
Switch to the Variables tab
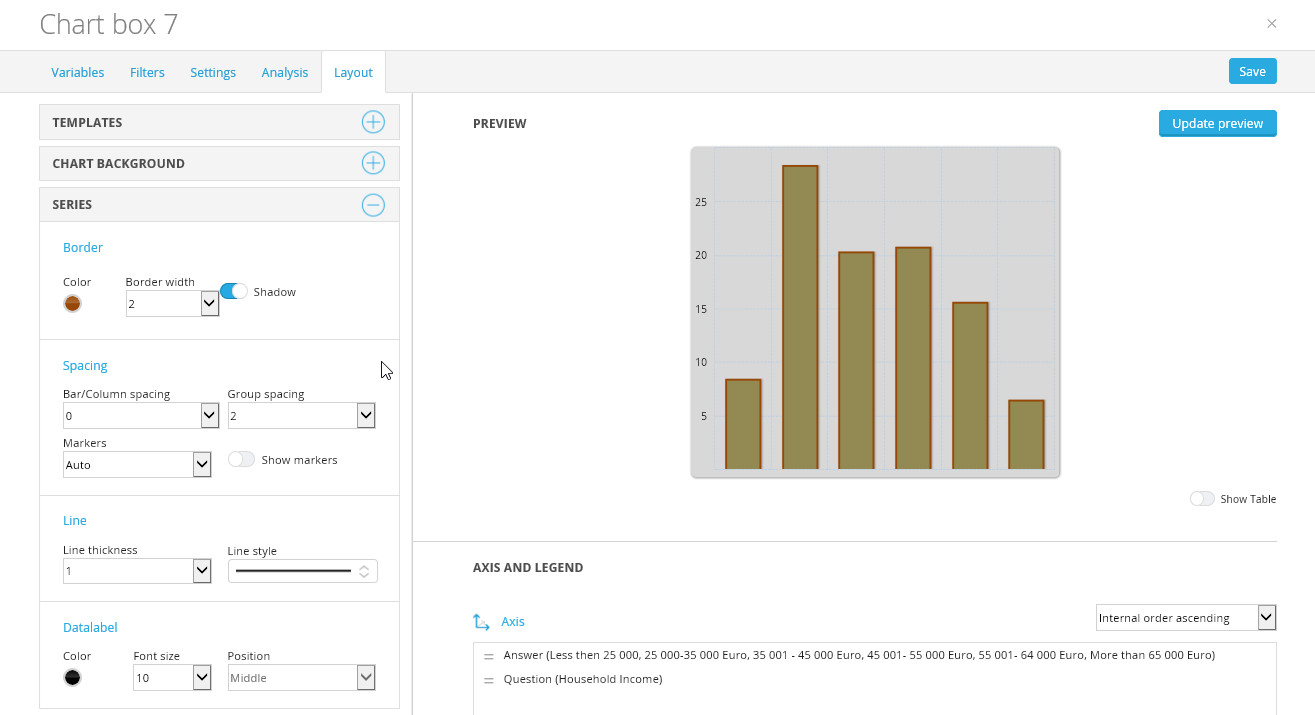[77, 72]
